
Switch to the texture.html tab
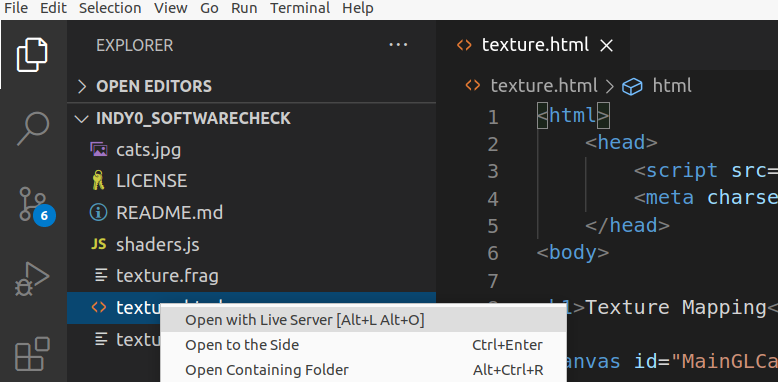click(533, 46)
